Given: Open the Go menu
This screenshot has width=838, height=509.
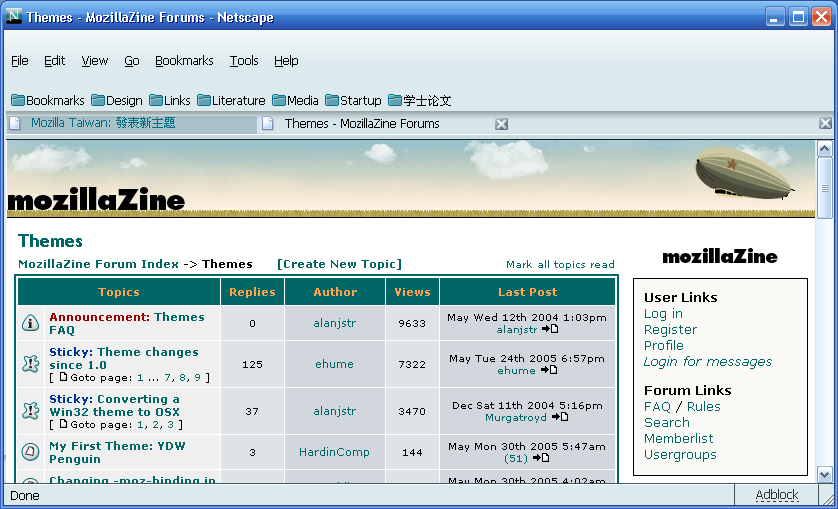Looking at the screenshot, I should pyautogui.click(x=132, y=61).
